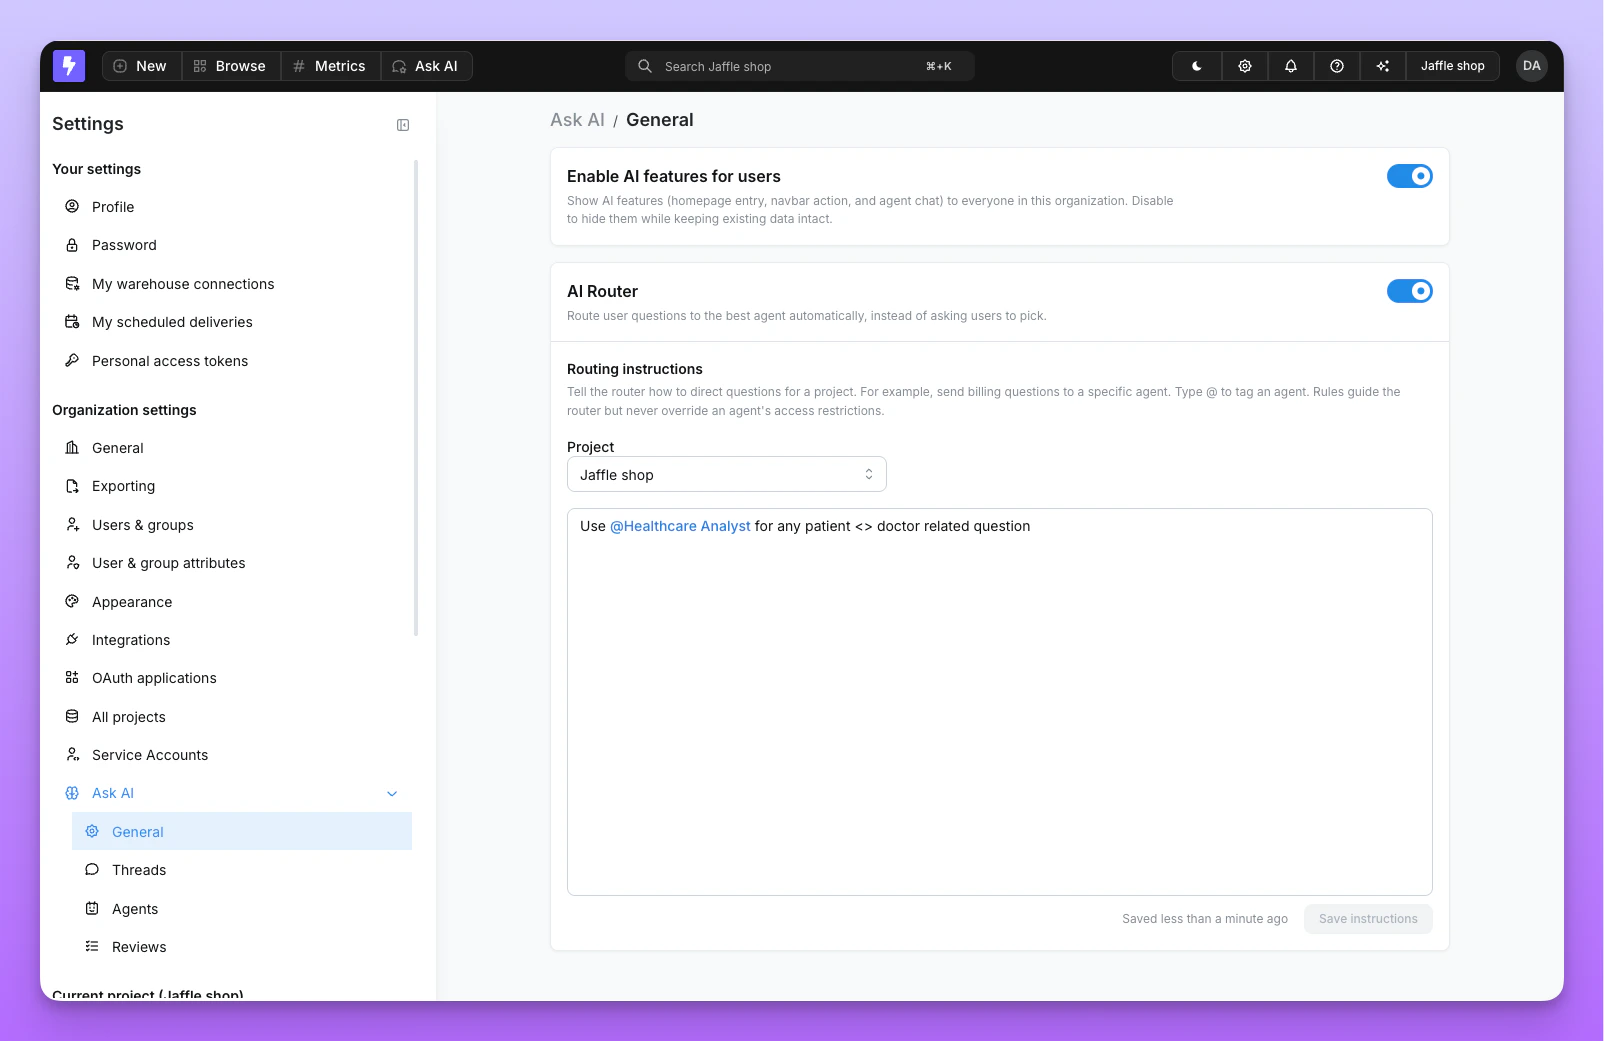The height and width of the screenshot is (1041, 1604).
Task: Open All projects settings
Action: (x=232, y=717)
